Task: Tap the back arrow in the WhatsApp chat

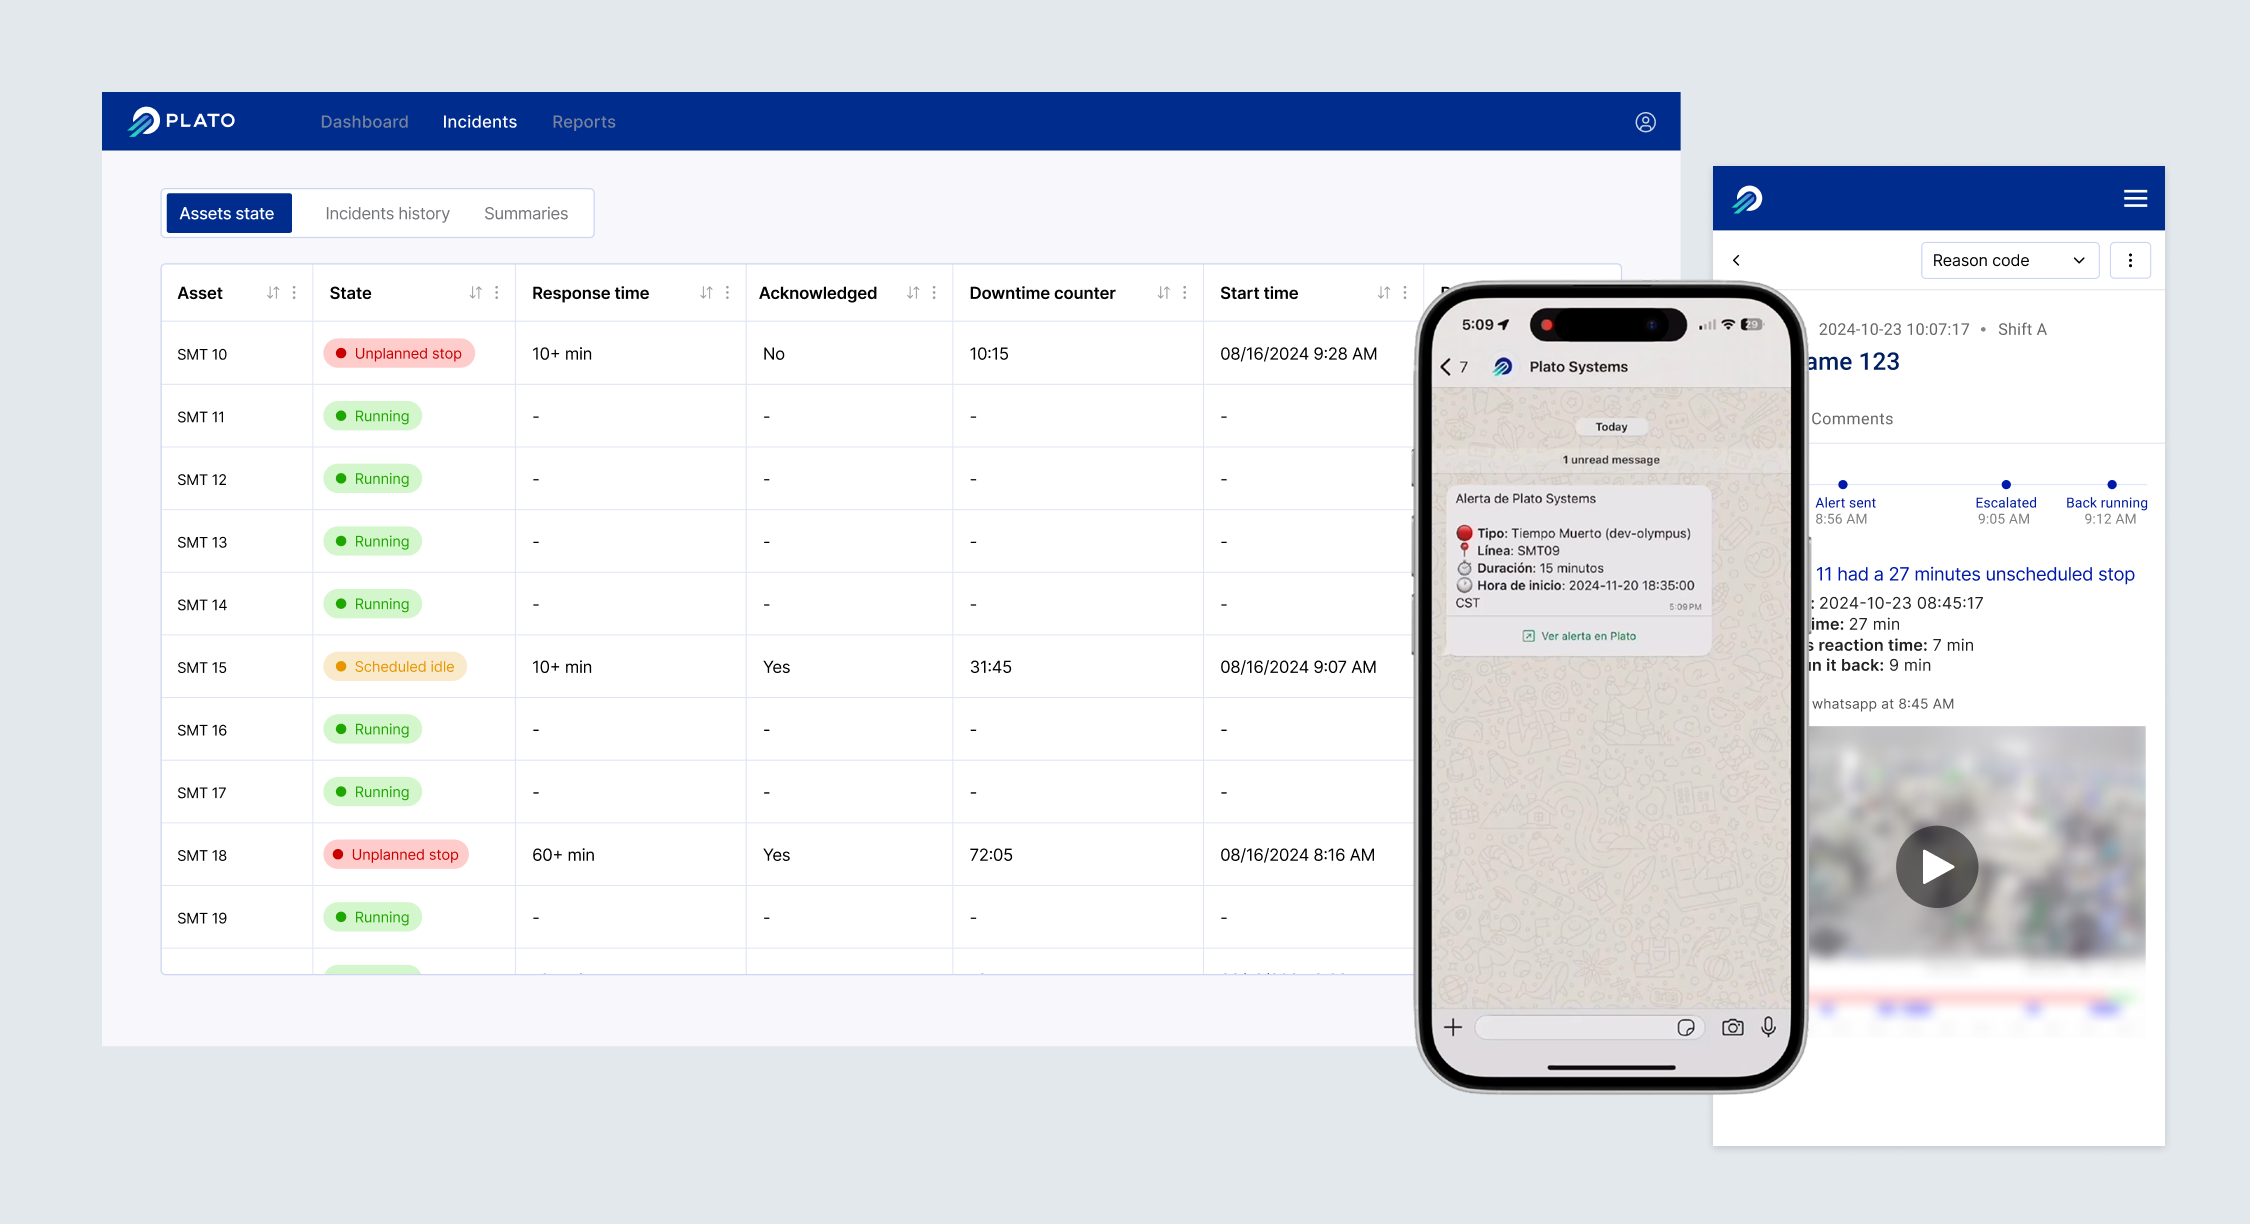Action: pyautogui.click(x=1446, y=367)
